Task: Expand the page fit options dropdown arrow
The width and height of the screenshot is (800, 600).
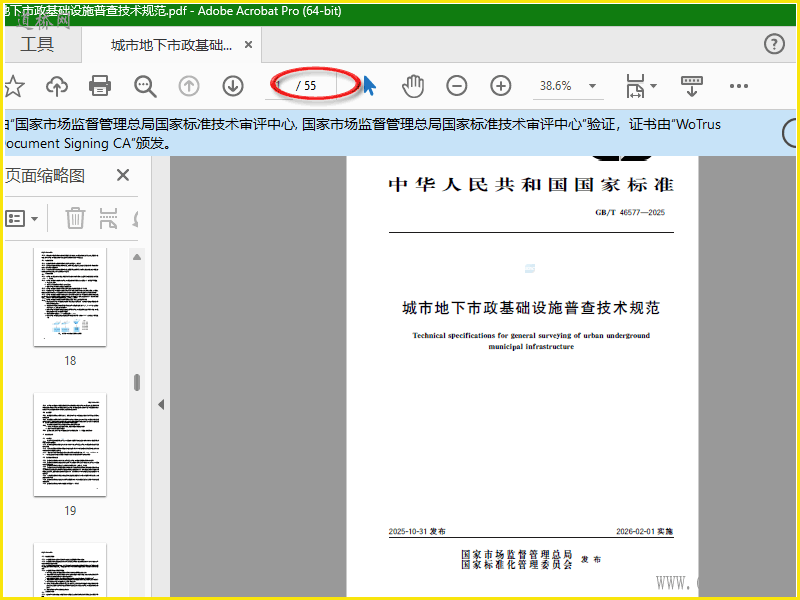Action: point(654,86)
